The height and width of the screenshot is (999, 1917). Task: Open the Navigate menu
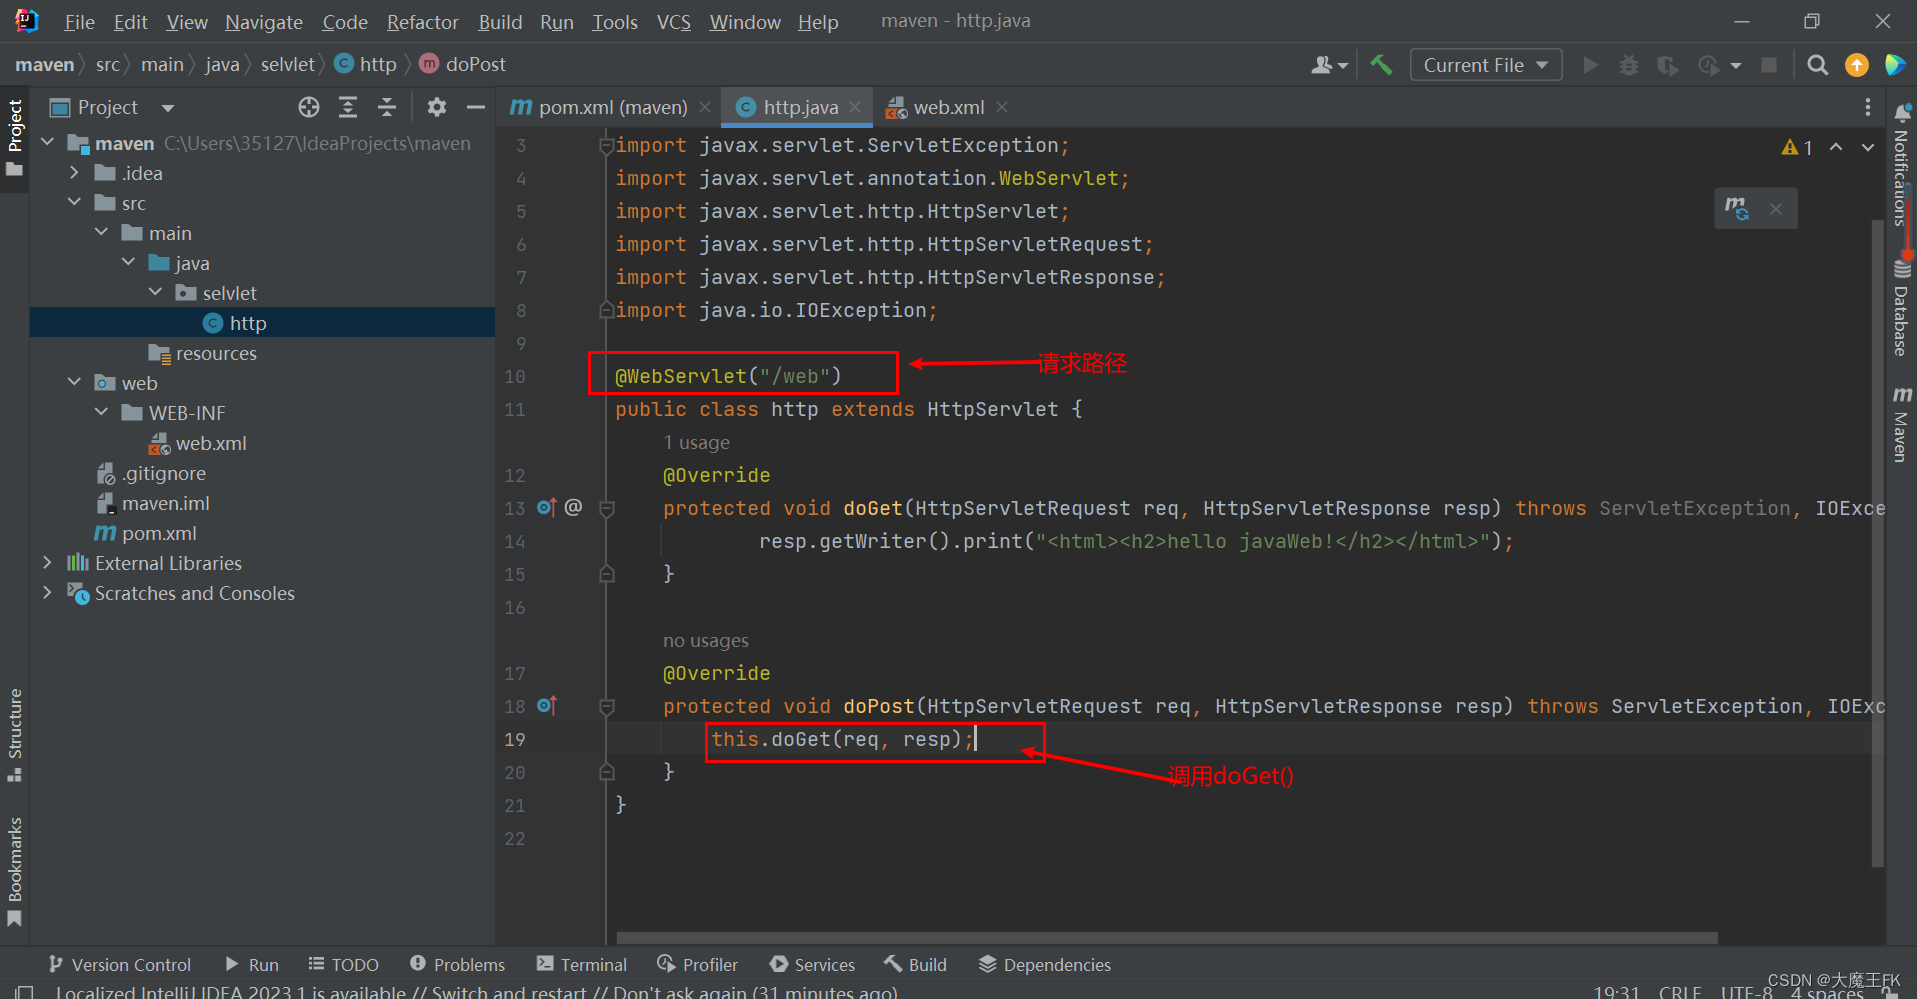(x=264, y=22)
